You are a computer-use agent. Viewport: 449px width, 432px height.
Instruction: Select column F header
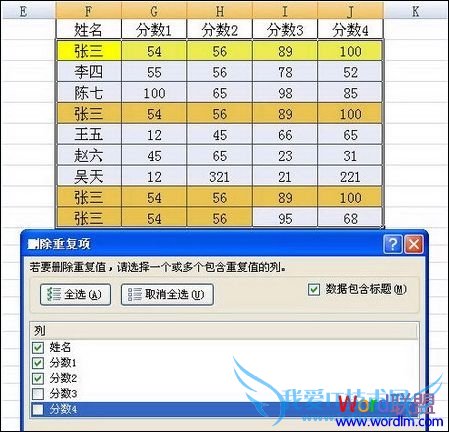pos(88,11)
